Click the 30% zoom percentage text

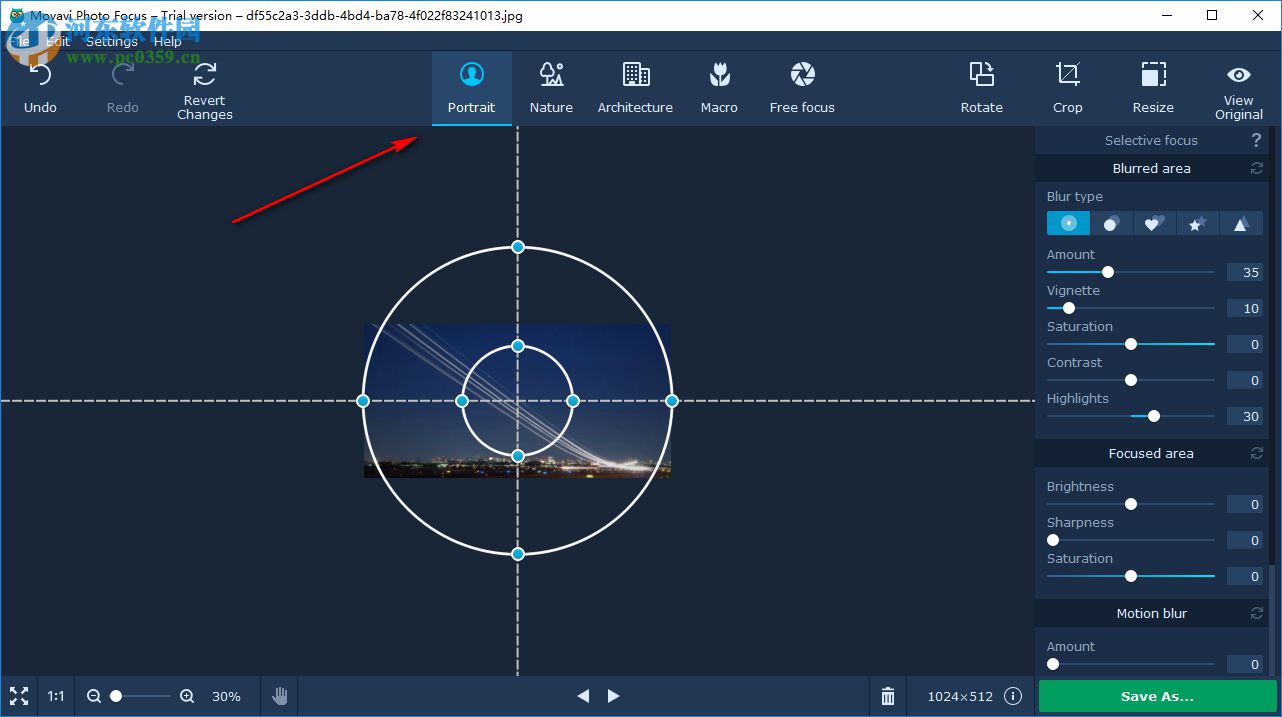click(226, 697)
